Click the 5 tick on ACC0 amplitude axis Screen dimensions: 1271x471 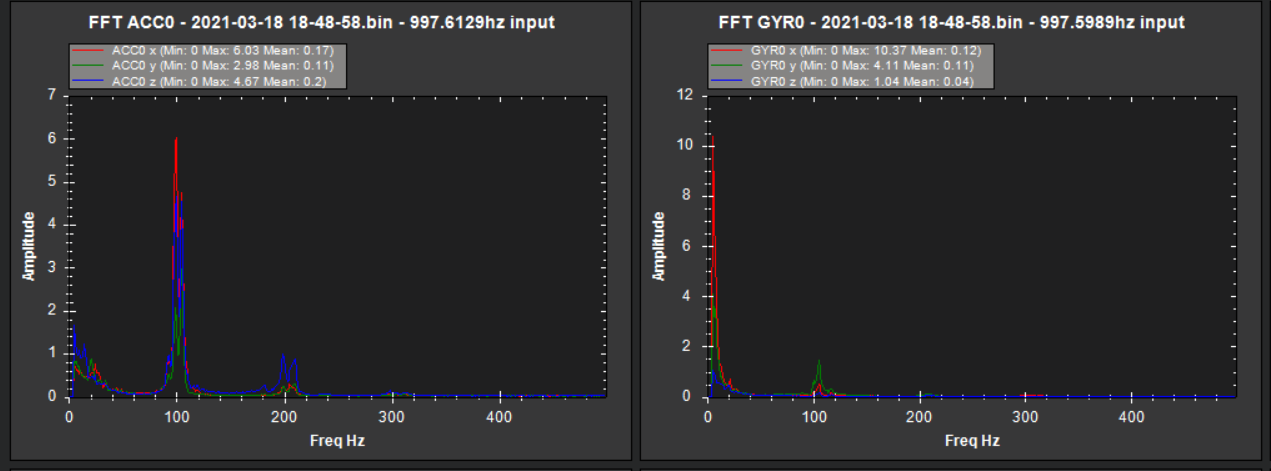point(54,181)
